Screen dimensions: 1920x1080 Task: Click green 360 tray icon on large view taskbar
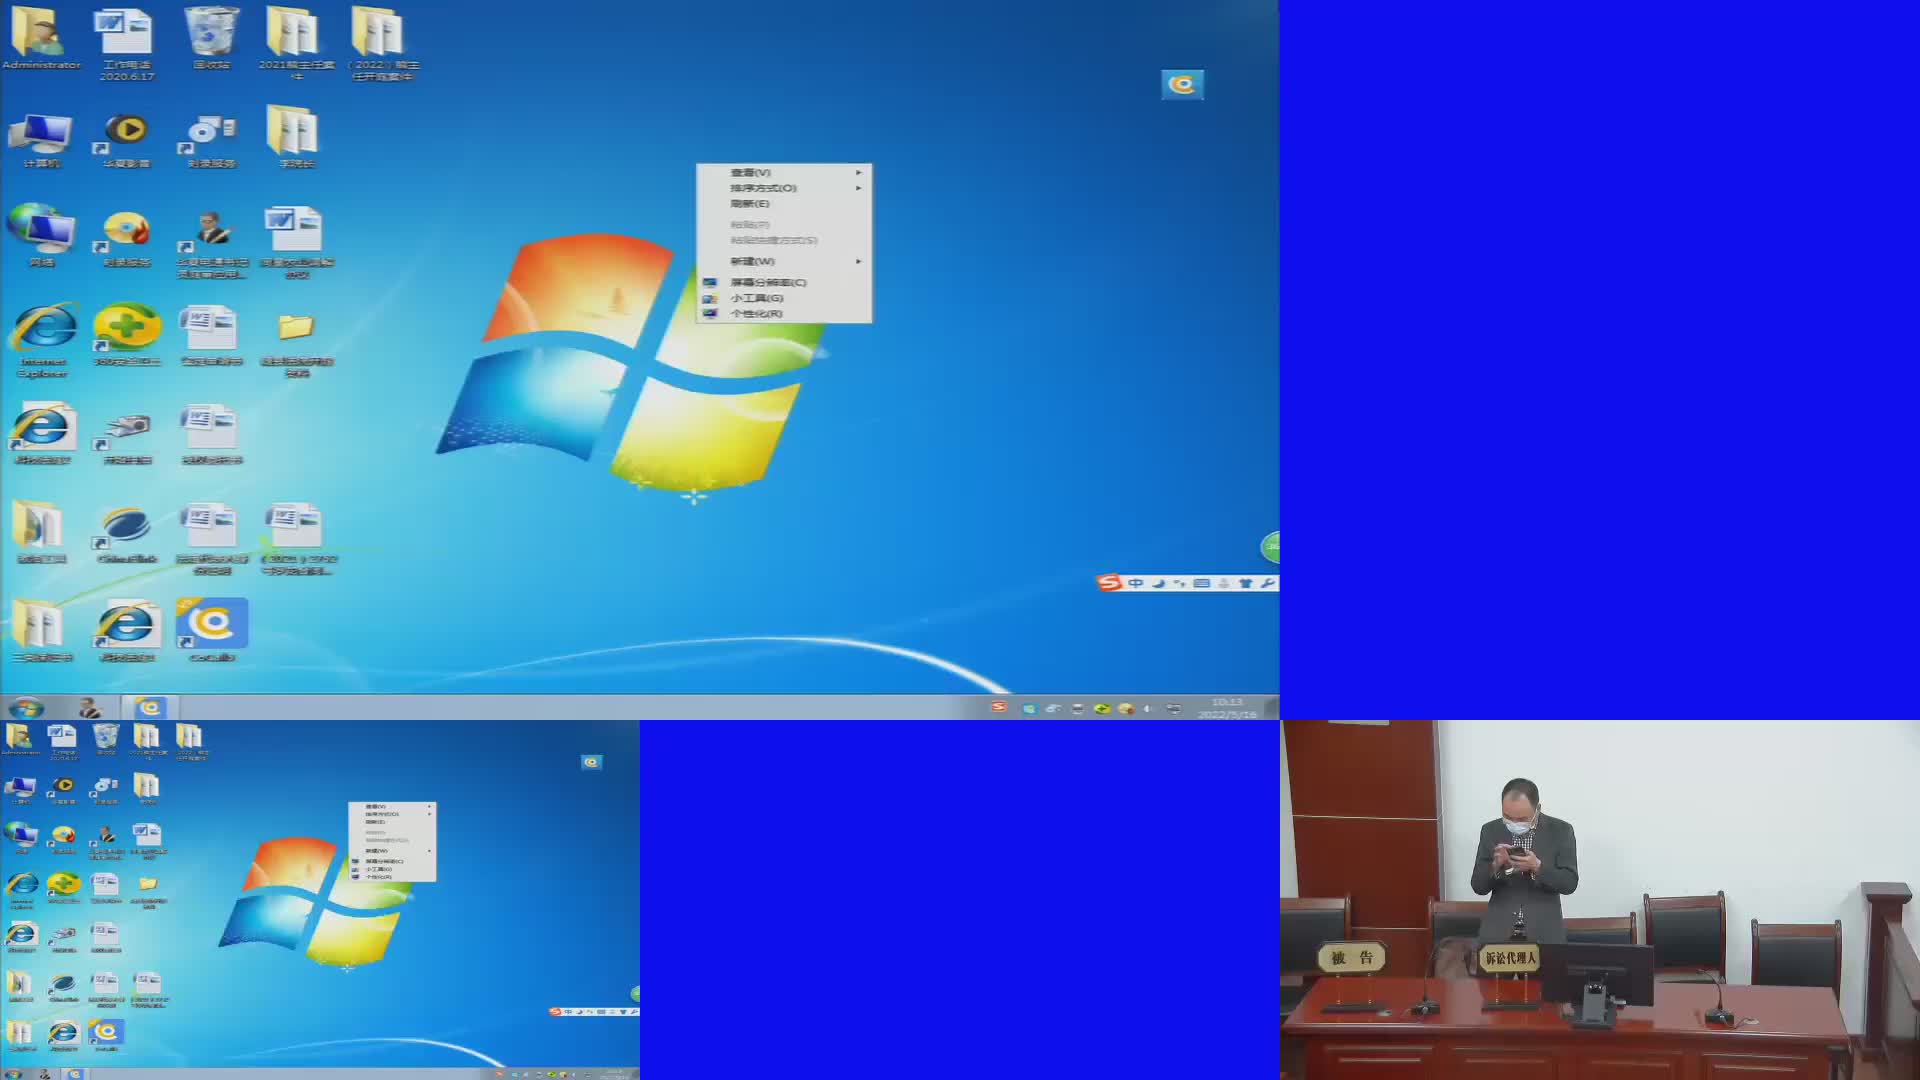pyautogui.click(x=1102, y=708)
